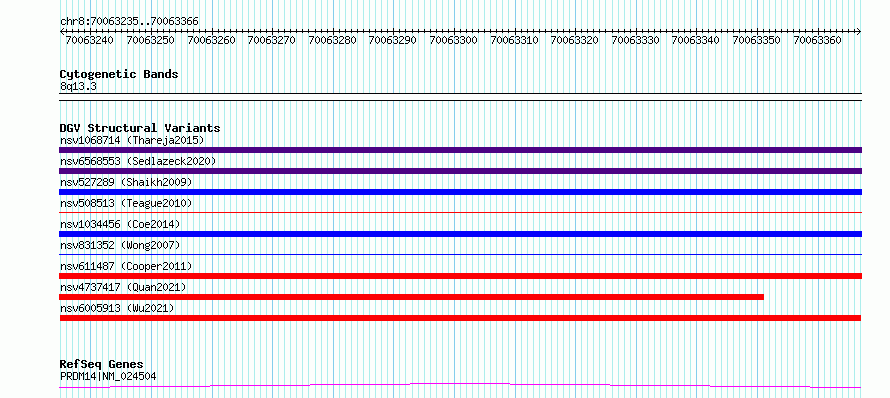Click the DGV Structural Variants track heading
This screenshot has height=398, width=890.
tap(140, 128)
